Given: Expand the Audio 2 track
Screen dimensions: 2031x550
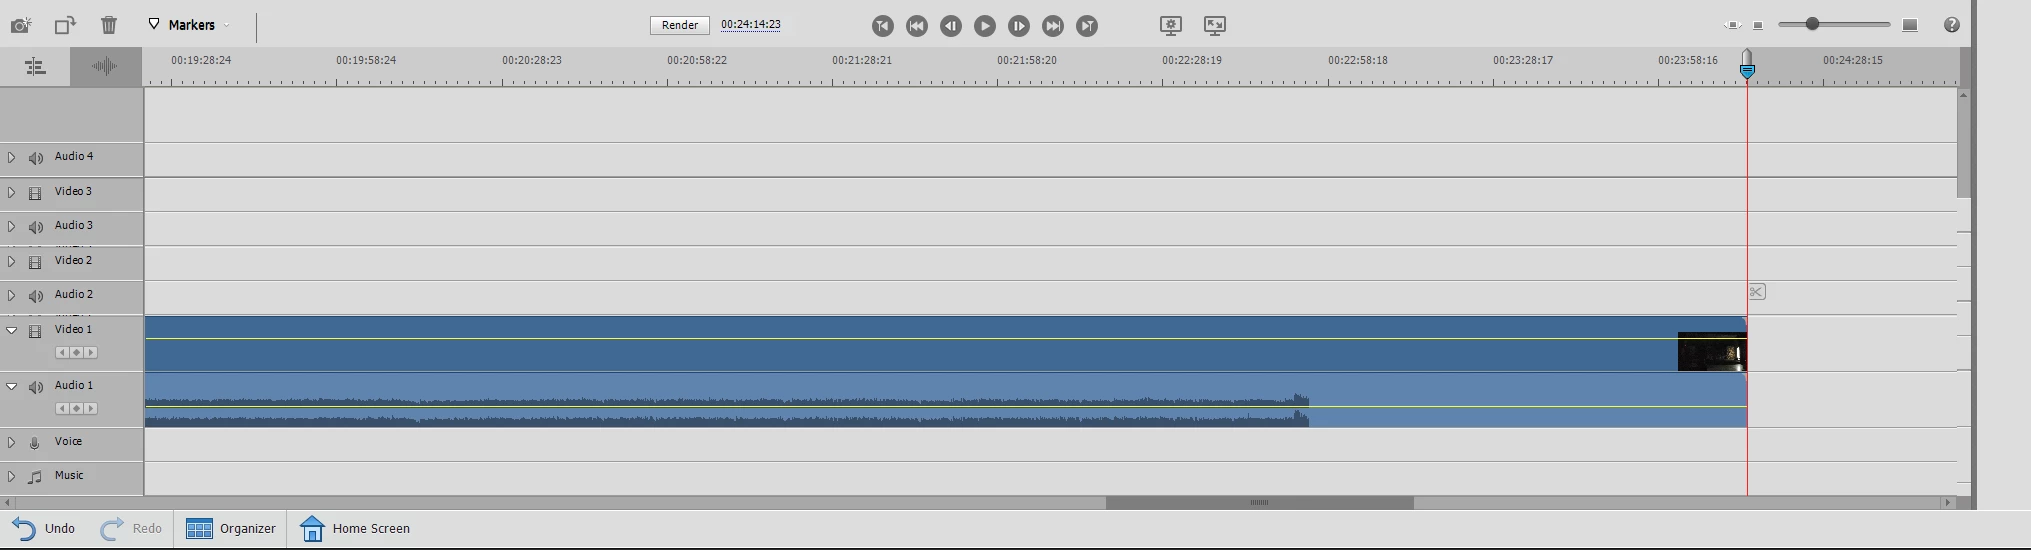Looking at the screenshot, I should pos(11,296).
